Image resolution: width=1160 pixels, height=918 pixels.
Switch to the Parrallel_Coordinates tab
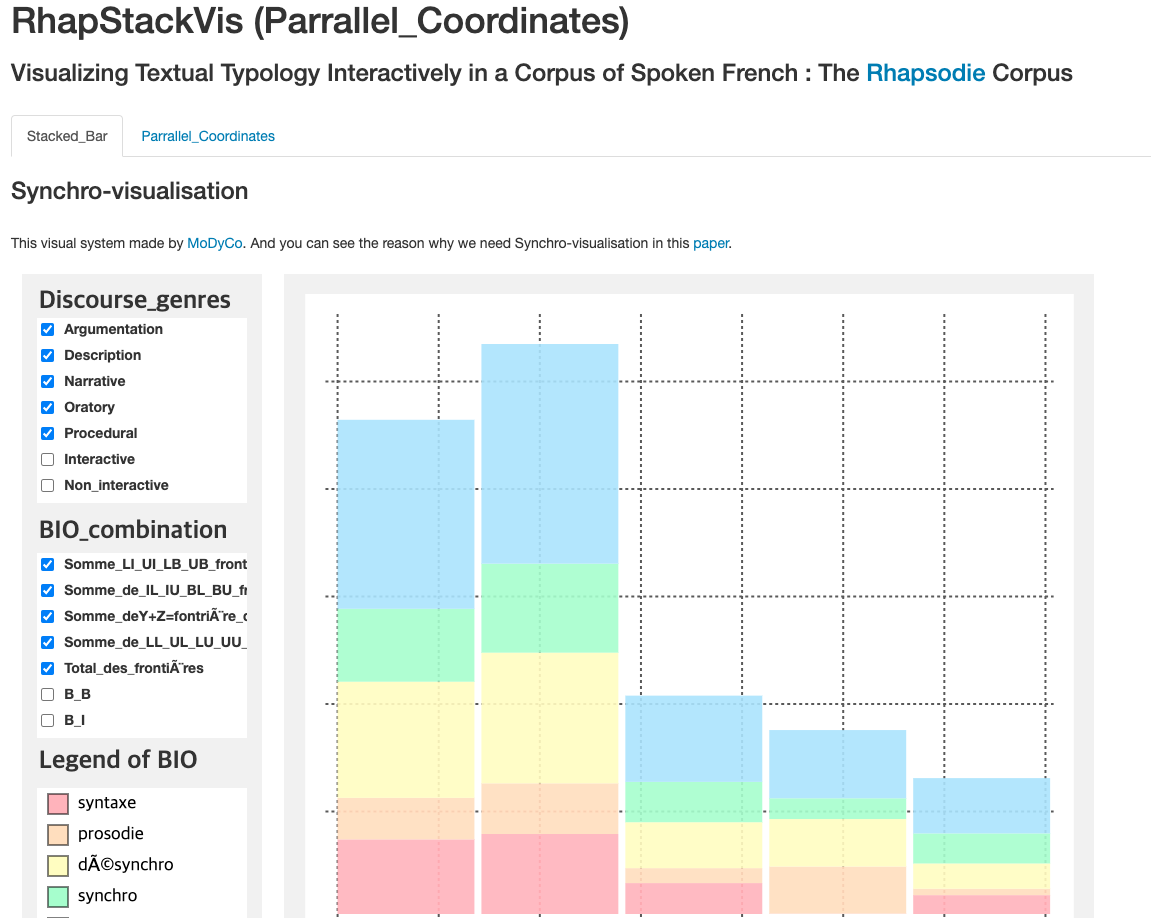pos(208,136)
